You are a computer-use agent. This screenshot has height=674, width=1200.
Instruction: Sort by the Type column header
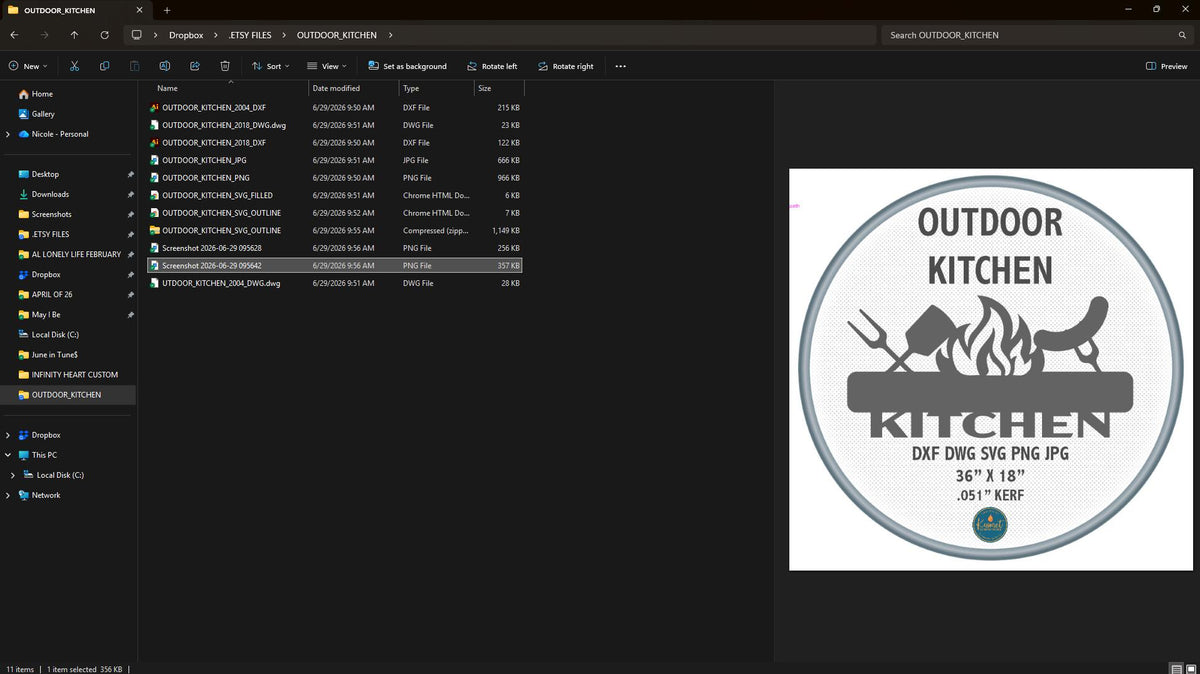[x=436, y=88]
